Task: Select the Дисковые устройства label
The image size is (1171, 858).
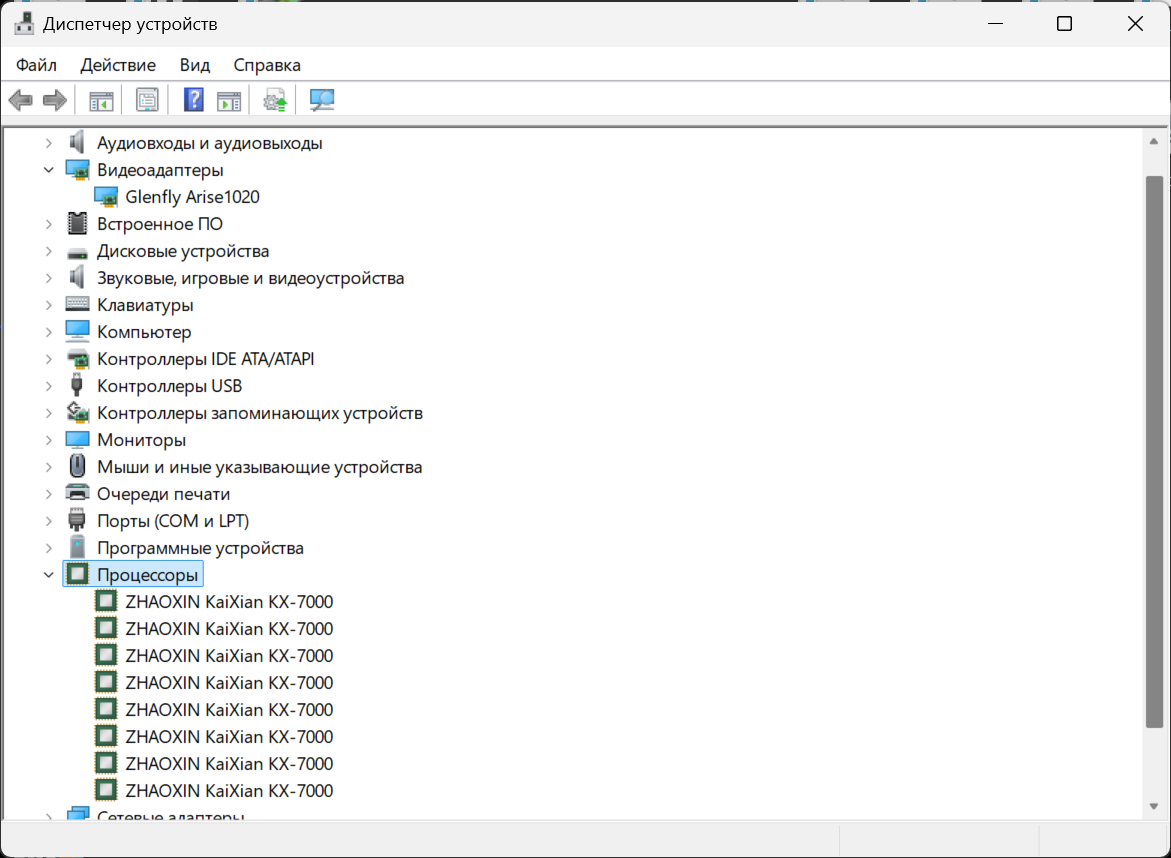Action: pyautogui.click(x=183, y=252)
